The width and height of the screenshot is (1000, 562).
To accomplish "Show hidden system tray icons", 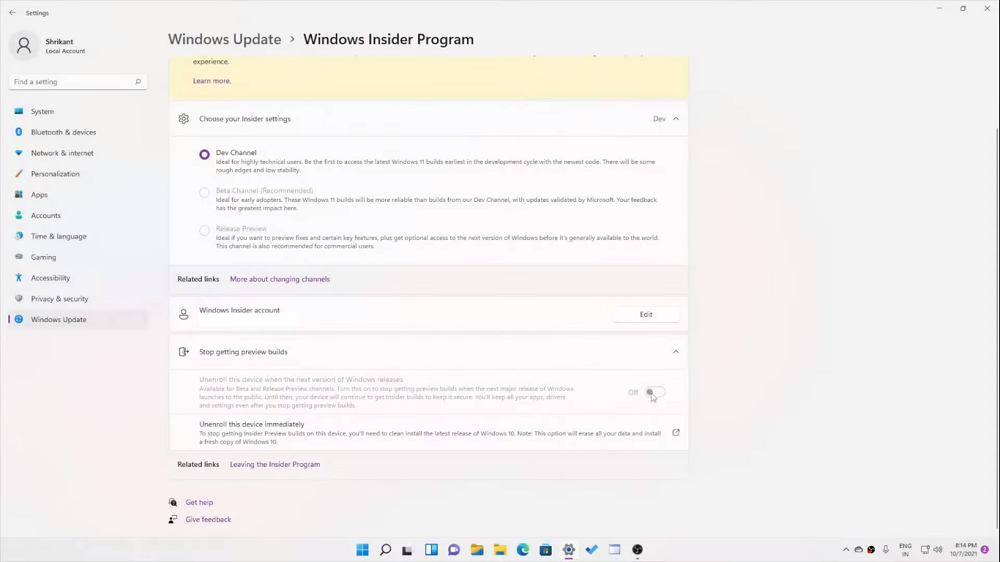I will click(846, 550).
